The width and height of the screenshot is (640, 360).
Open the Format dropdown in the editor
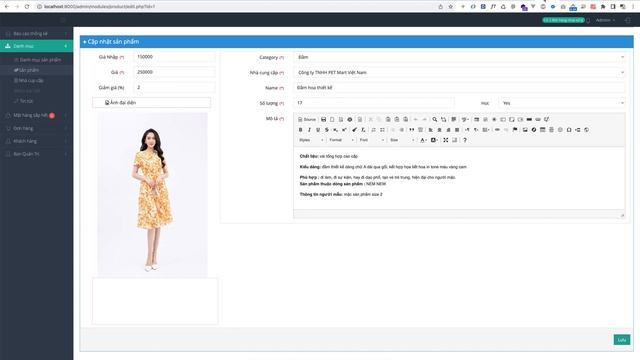click(341, 140)
